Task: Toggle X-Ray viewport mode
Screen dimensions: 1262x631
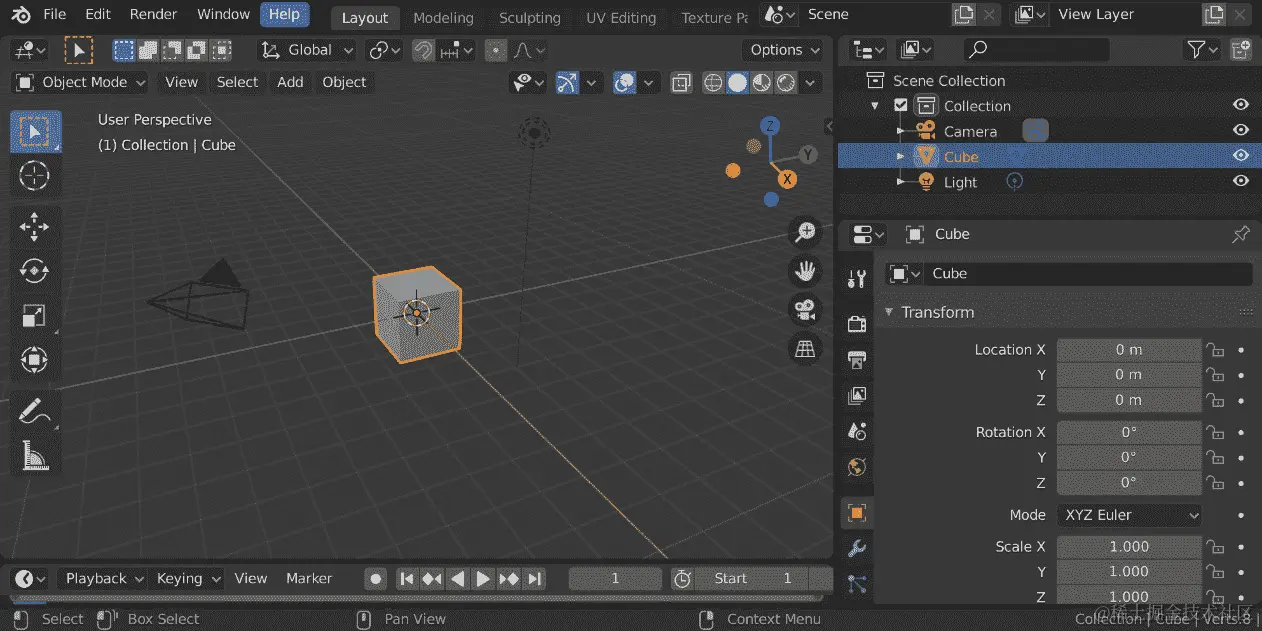Action: pyautogui.click(x=681, y=82)
